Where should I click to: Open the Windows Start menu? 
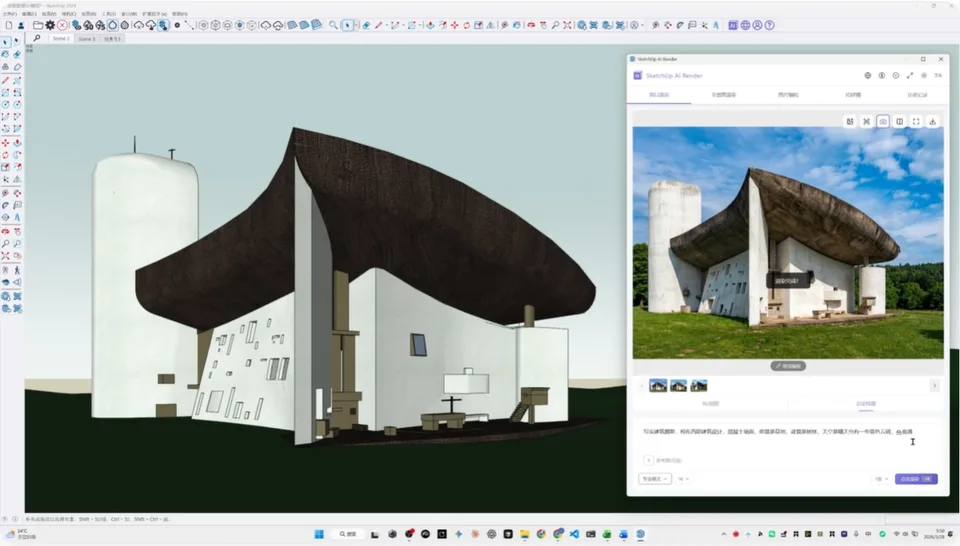pos(319,534)
